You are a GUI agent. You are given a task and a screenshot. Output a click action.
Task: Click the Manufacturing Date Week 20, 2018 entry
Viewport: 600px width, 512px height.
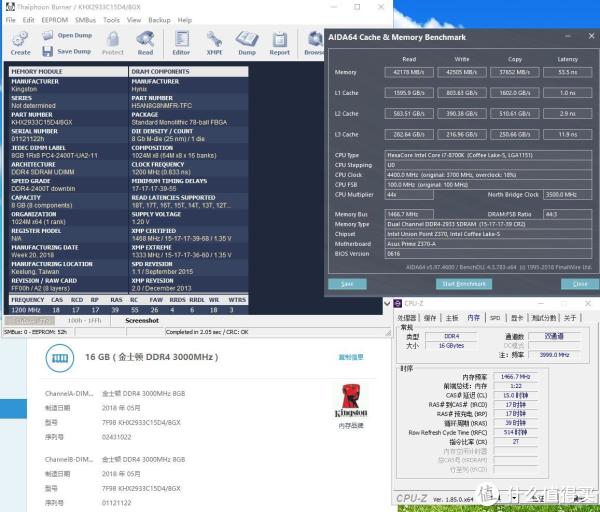(x=33, y=255)
